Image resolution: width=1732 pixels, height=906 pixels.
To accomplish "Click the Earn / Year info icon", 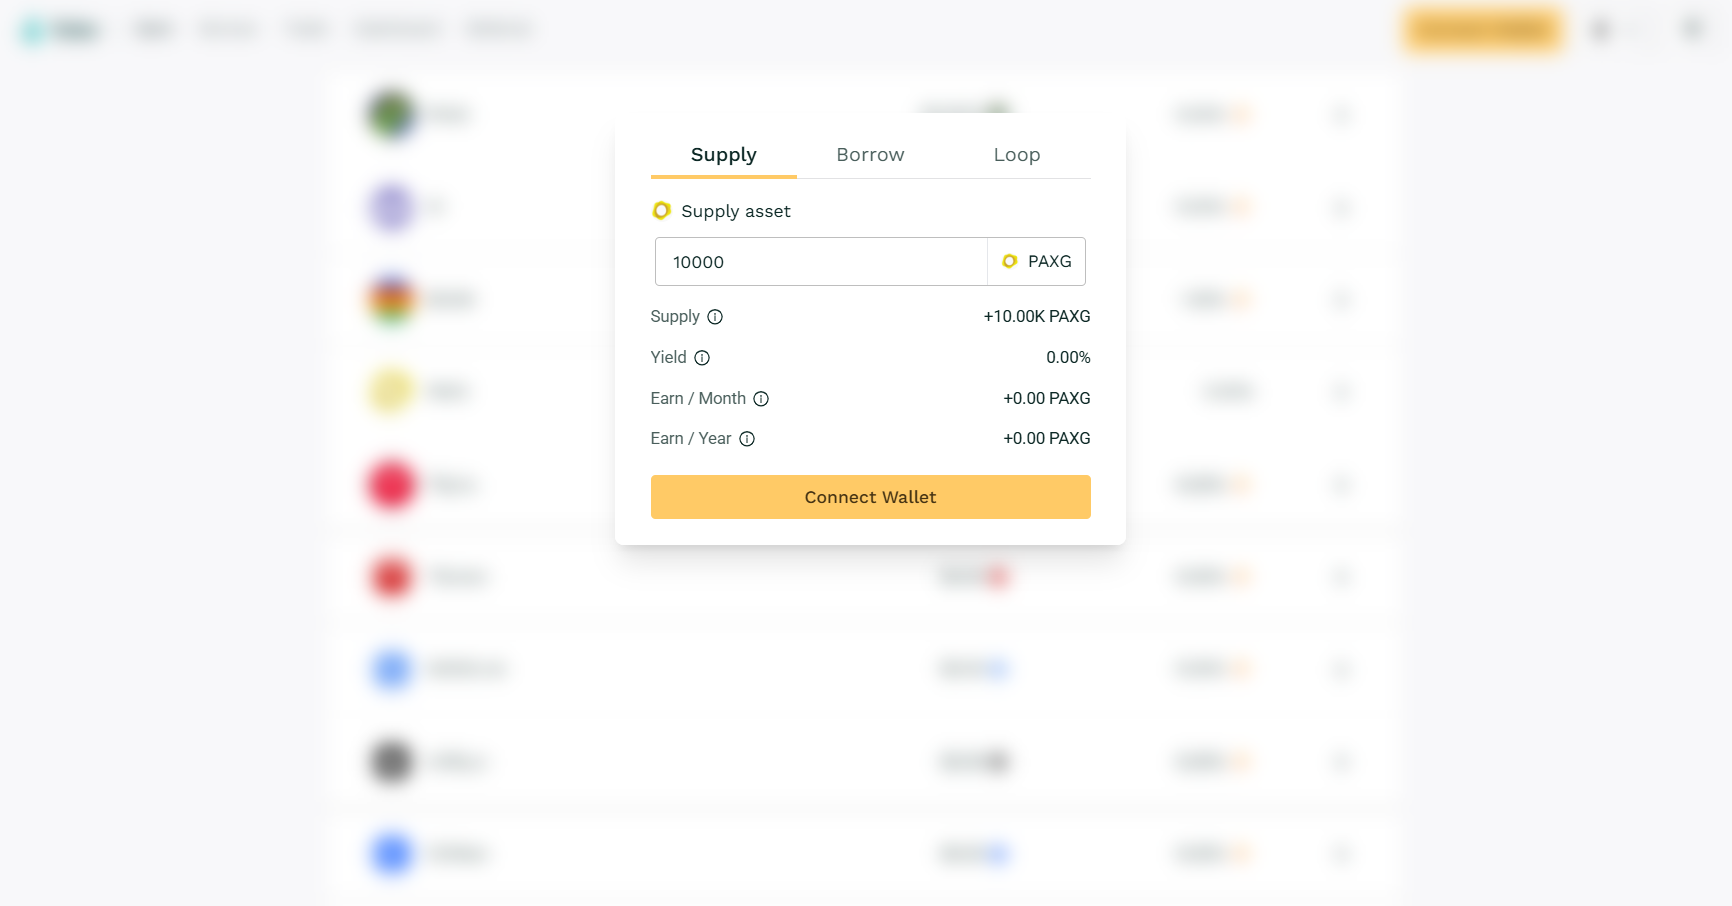I will (x=747, y=439).
